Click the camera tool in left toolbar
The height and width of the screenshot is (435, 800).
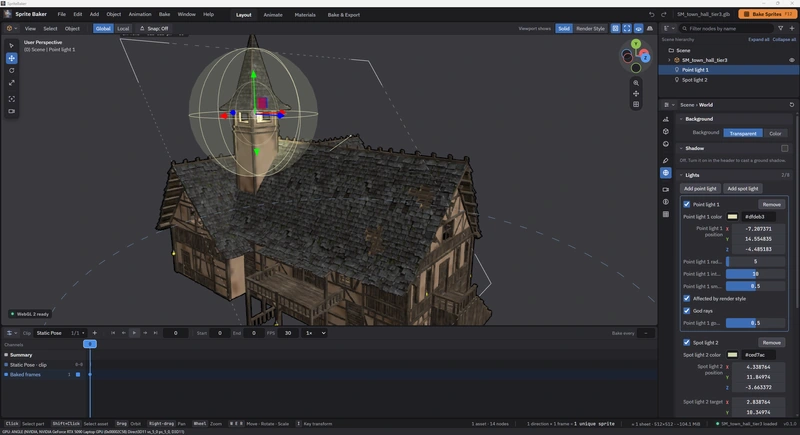11,111
